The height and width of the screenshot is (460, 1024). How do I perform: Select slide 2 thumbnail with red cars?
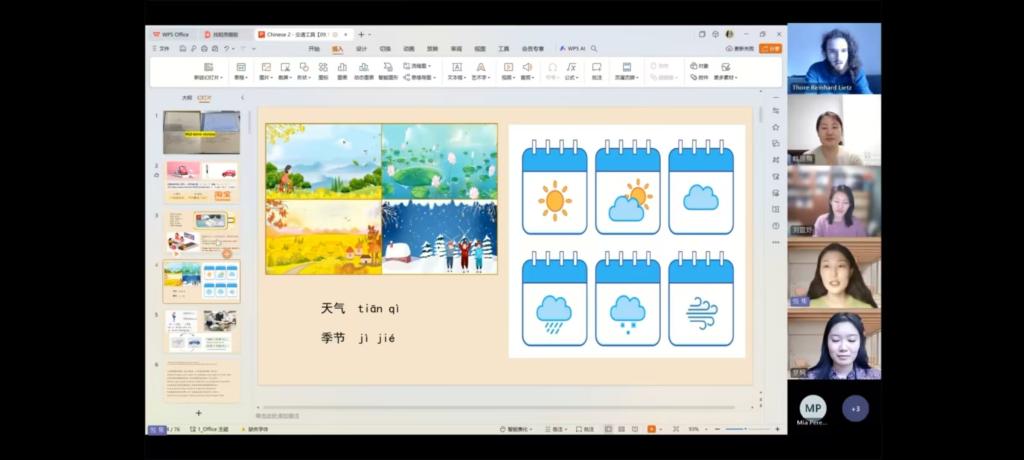pos(201,182)
